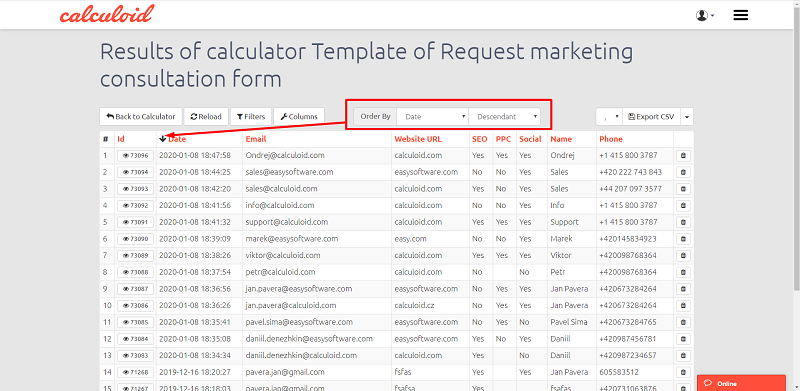Open the CSV delimiter dropdown
Screen dimensions: 800x391
[609, 116]
